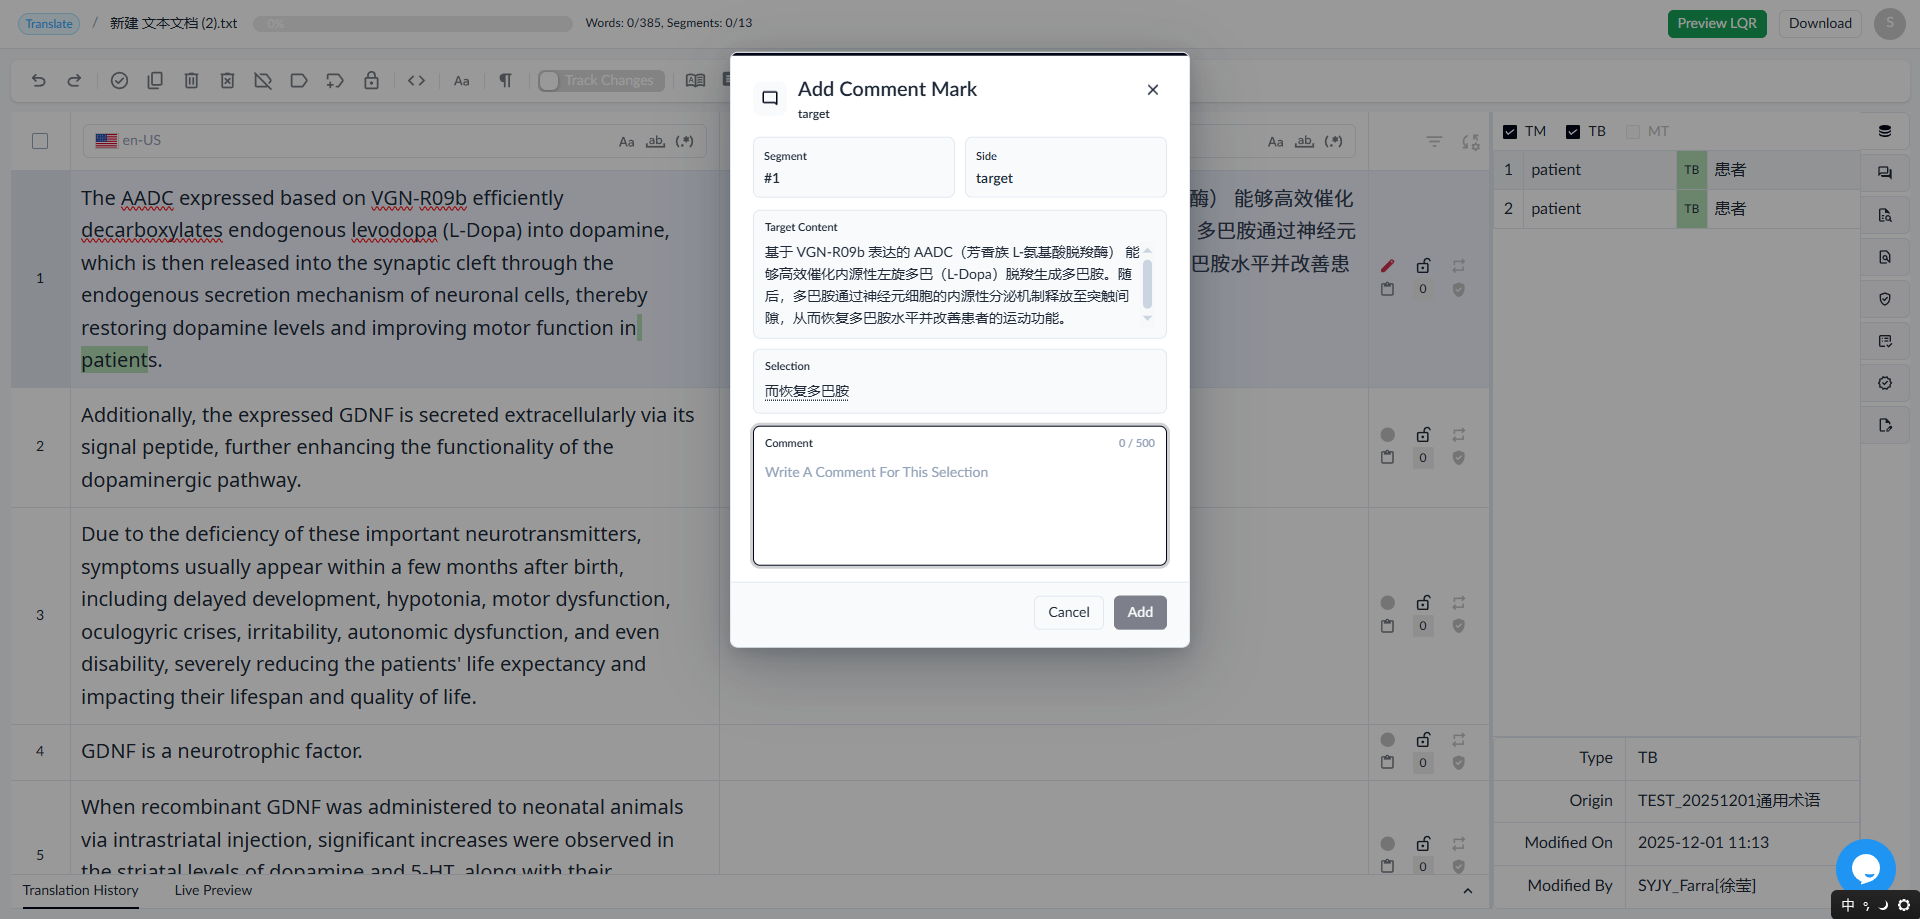Click the en-US source filter field

(x=394, y=141)
